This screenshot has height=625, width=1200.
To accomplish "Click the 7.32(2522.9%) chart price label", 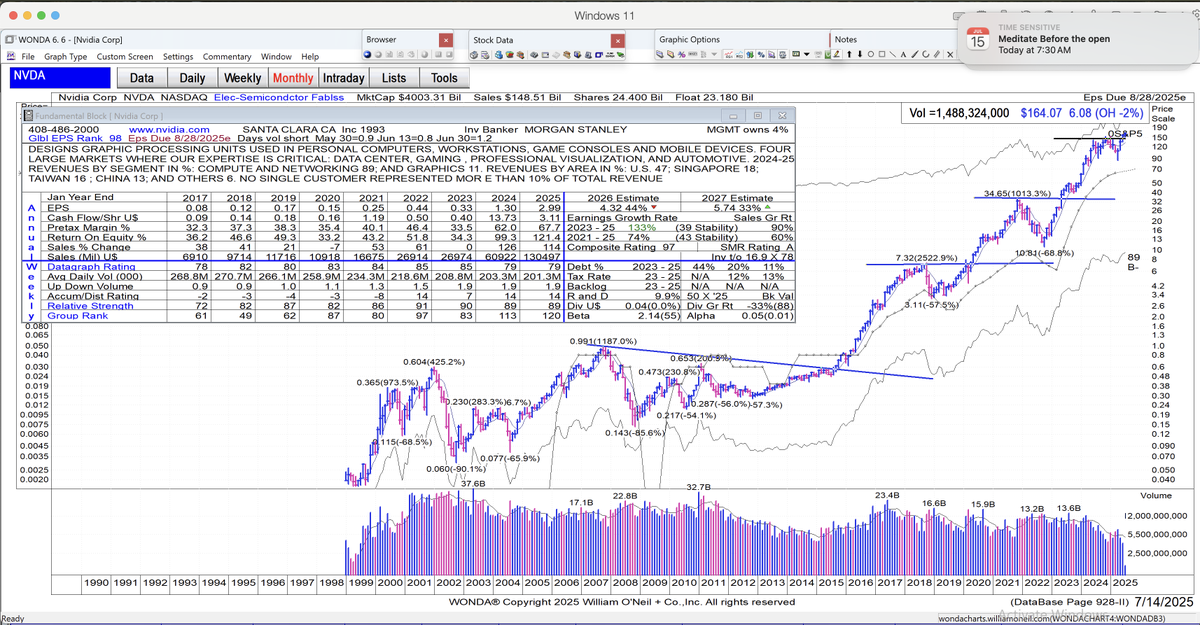I will (x=927, y=258).
